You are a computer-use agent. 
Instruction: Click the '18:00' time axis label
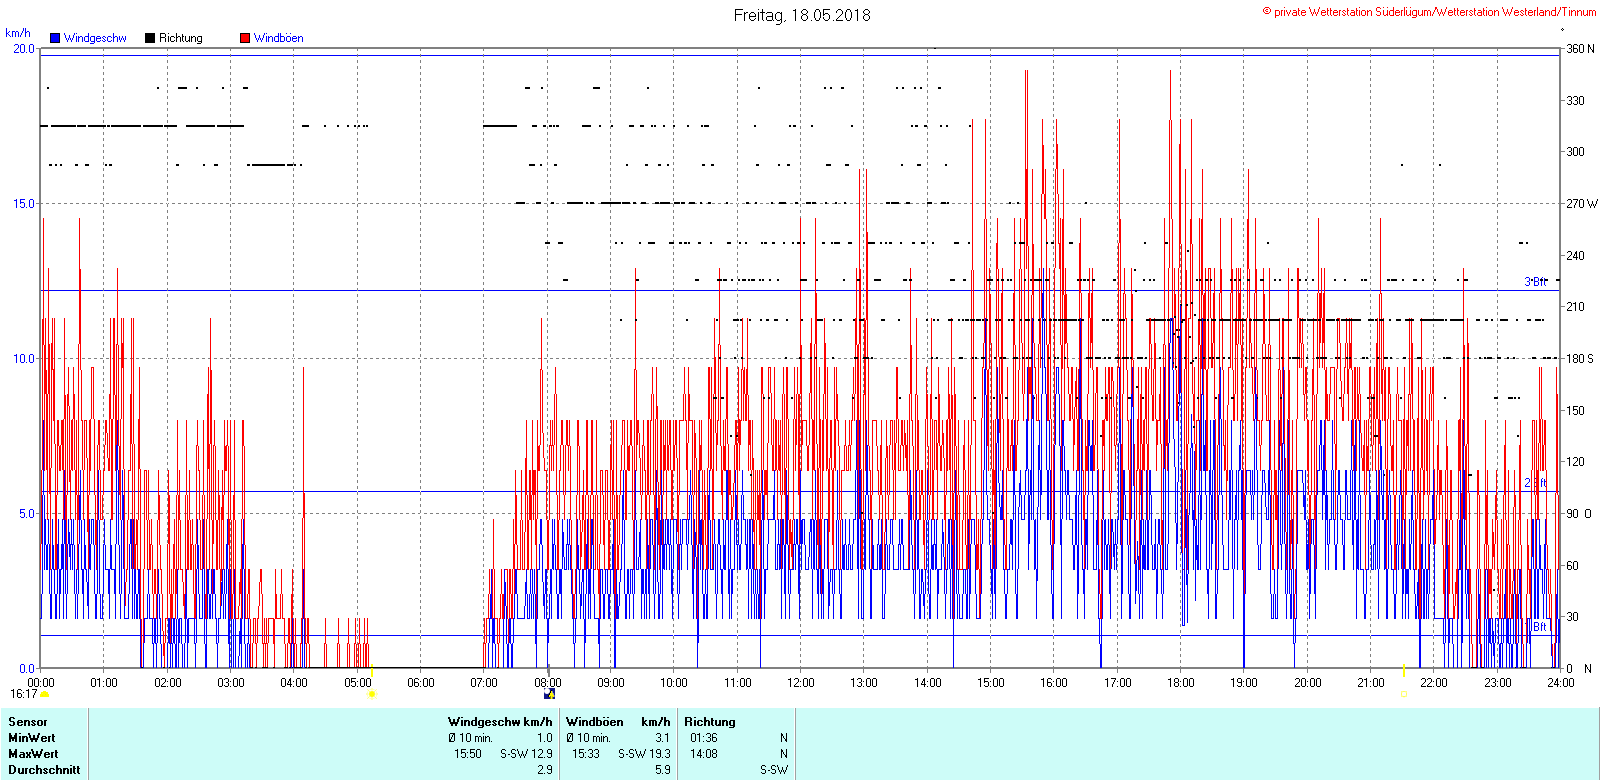click(x=1181, y=683)
